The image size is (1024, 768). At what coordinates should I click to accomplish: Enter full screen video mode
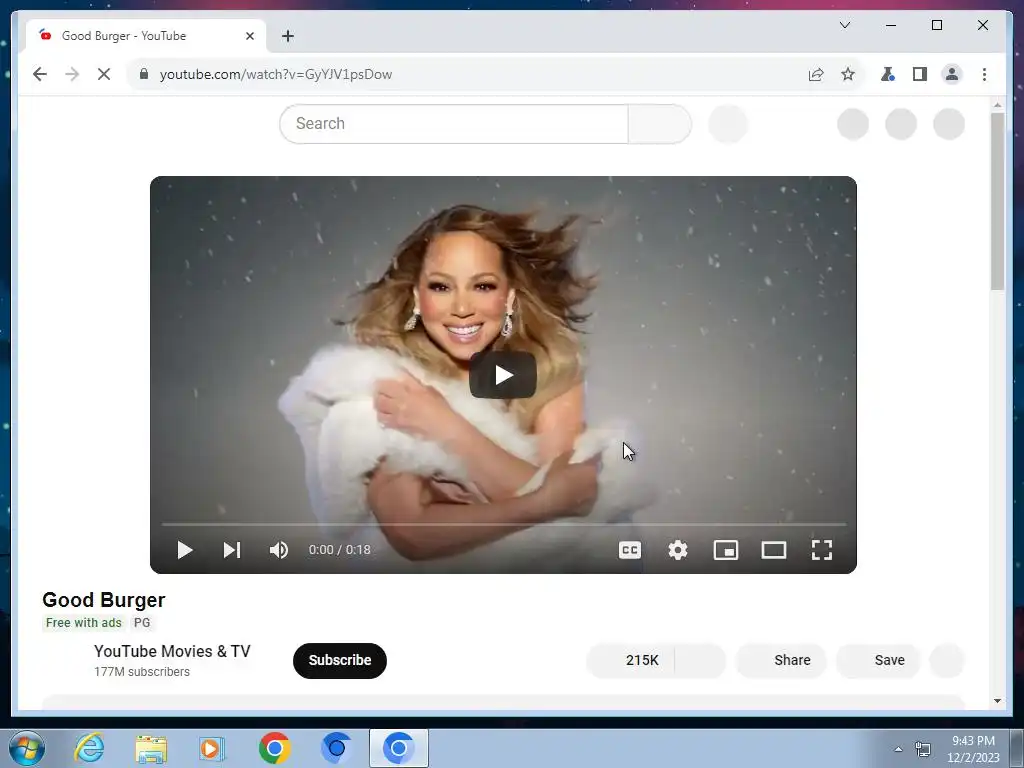pyautogui.click(x=822, y=550)
